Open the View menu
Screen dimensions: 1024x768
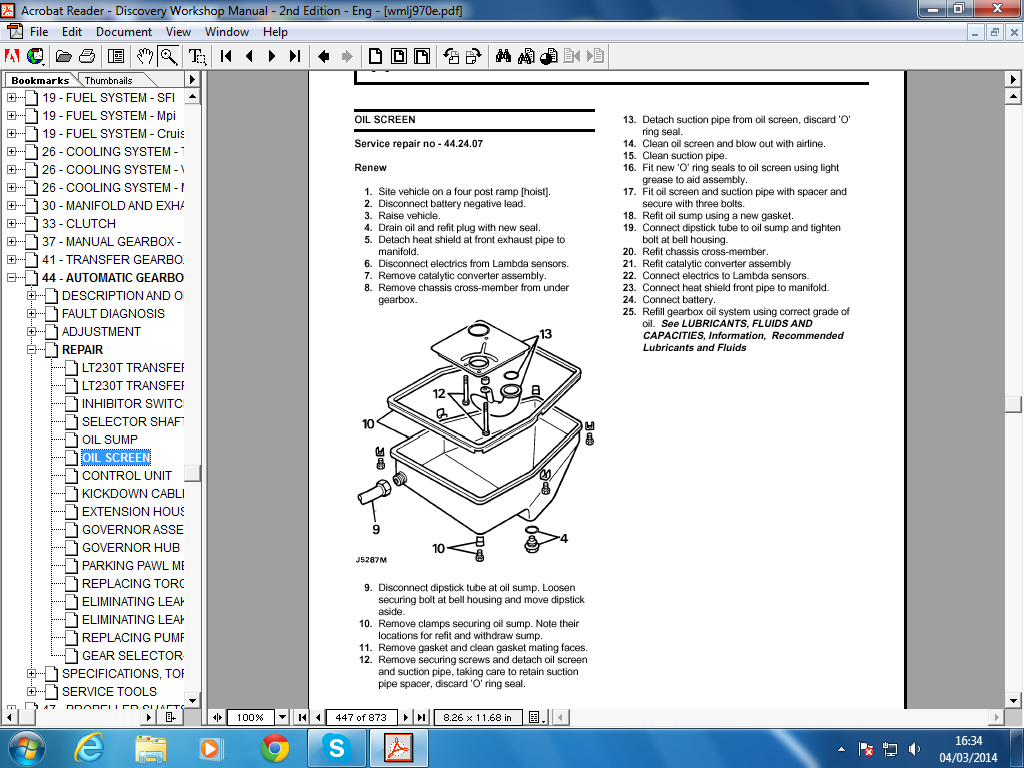(178, 31)
